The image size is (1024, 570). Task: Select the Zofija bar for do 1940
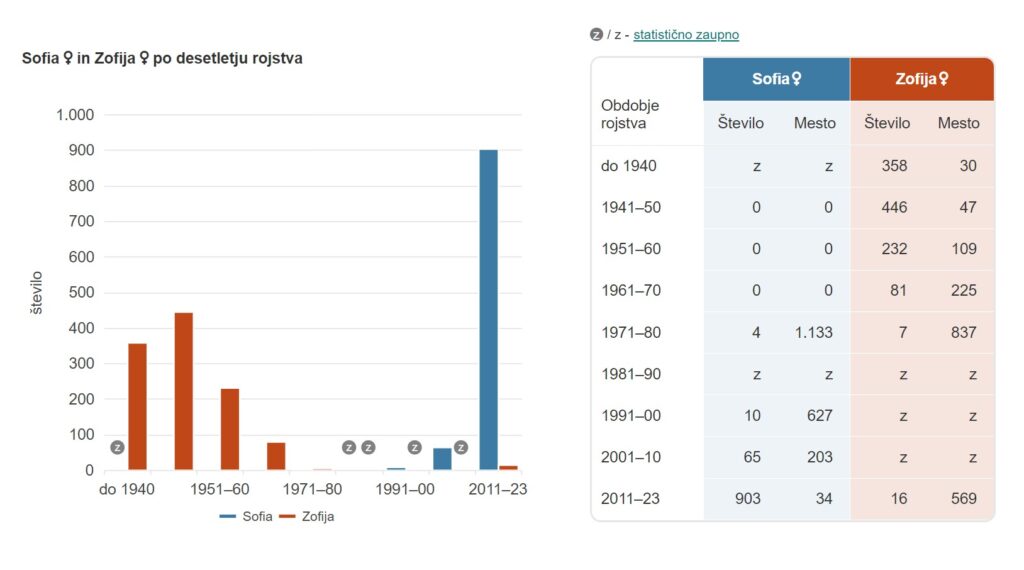(x=137, y=406)
